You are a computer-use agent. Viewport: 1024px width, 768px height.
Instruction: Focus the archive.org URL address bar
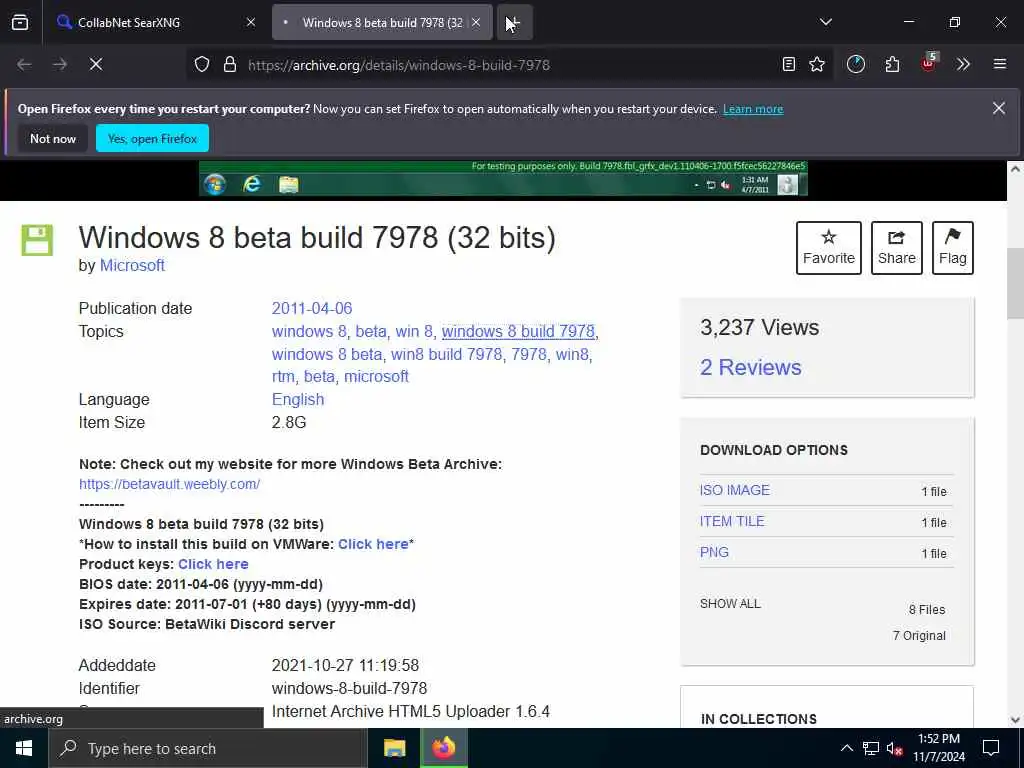(x=509, y=65)
